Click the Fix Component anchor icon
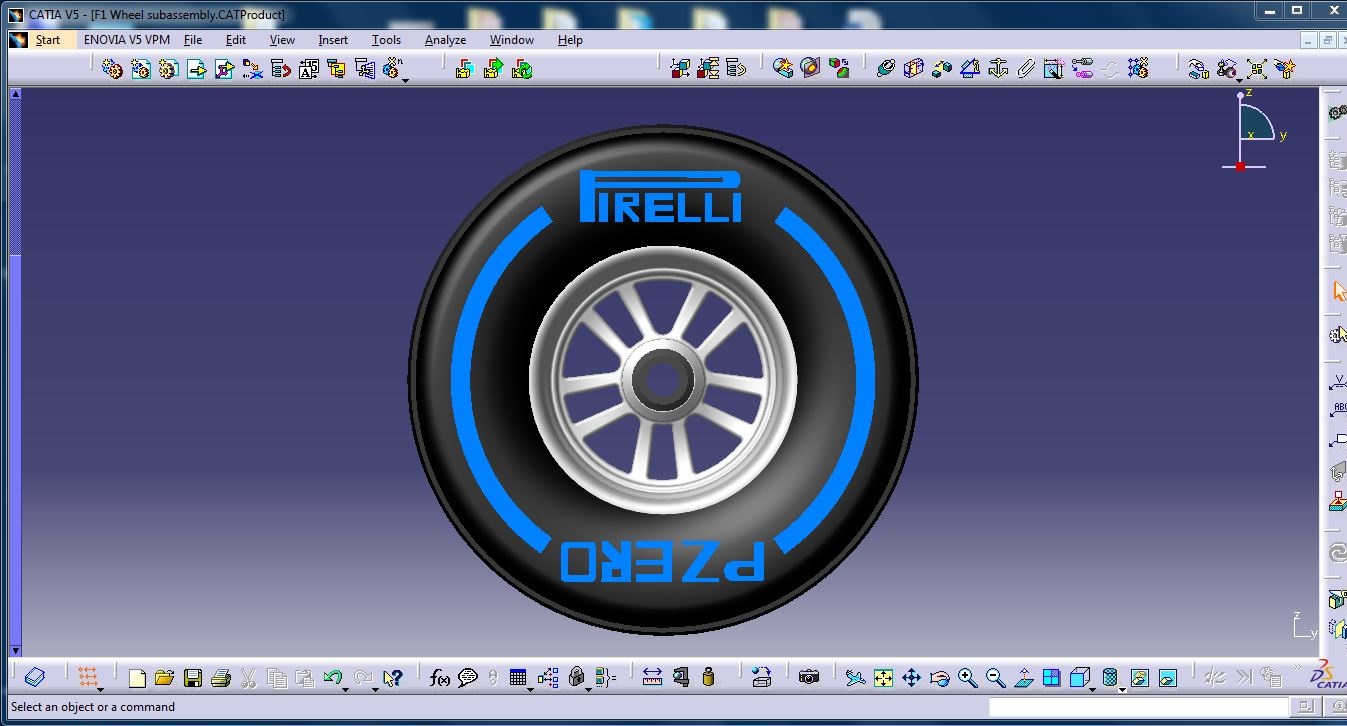Image resolution: width=1347 pixels, height=726 pixels. pos(997,68)
